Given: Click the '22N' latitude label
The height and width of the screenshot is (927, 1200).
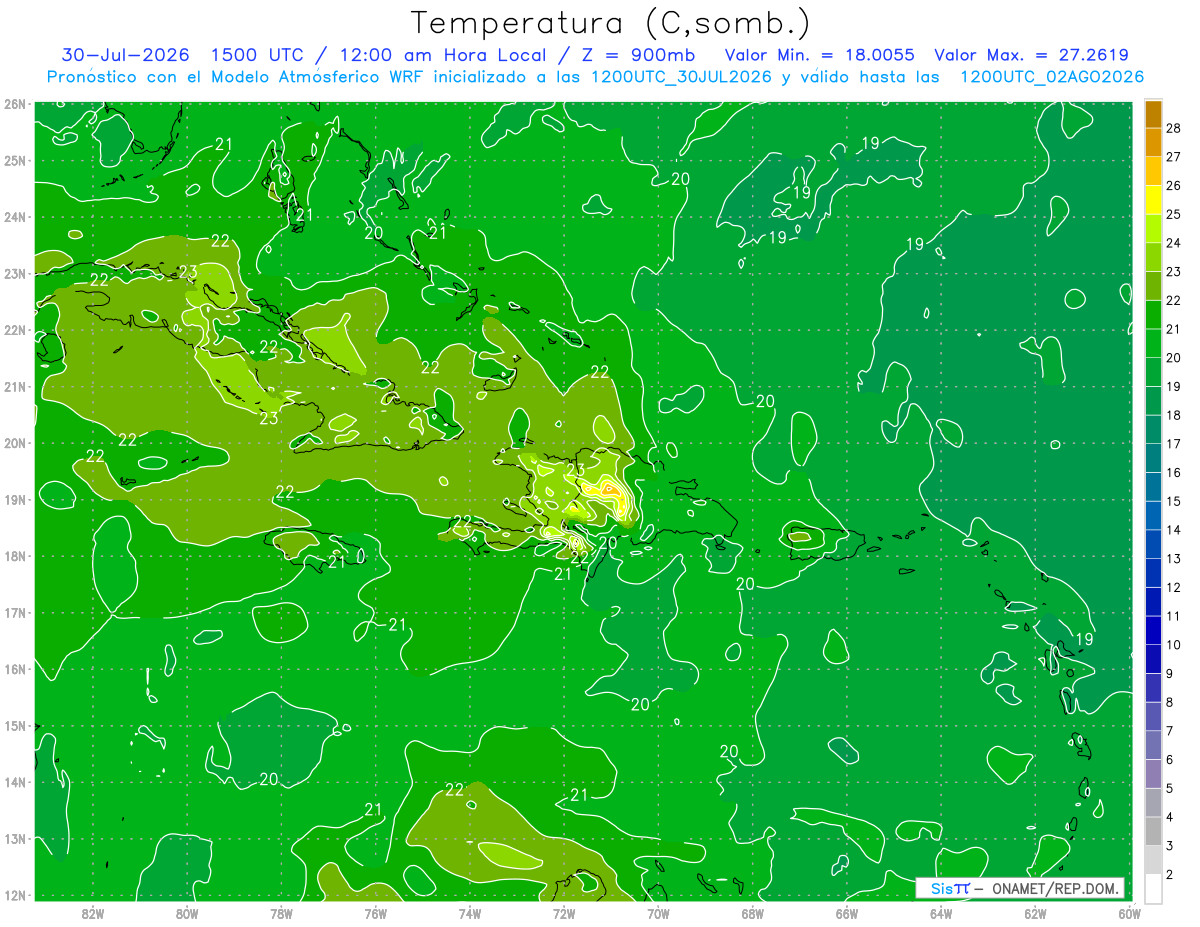Looking at the screenshot, I should 14,330.
